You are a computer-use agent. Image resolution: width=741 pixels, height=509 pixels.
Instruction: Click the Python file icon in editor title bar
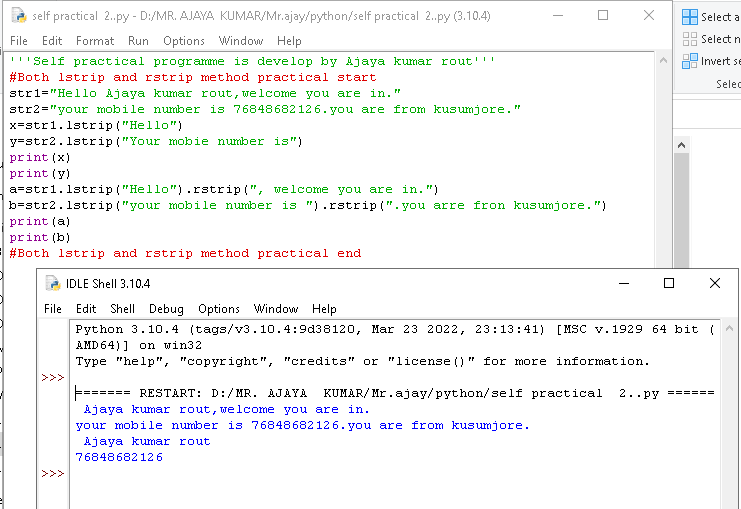coord(18,16)
